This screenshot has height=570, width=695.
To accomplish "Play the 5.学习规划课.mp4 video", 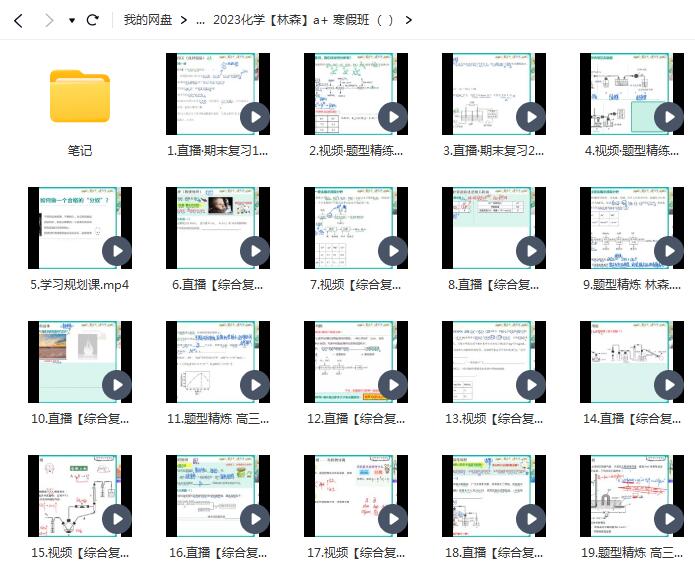I will point(117,251).
